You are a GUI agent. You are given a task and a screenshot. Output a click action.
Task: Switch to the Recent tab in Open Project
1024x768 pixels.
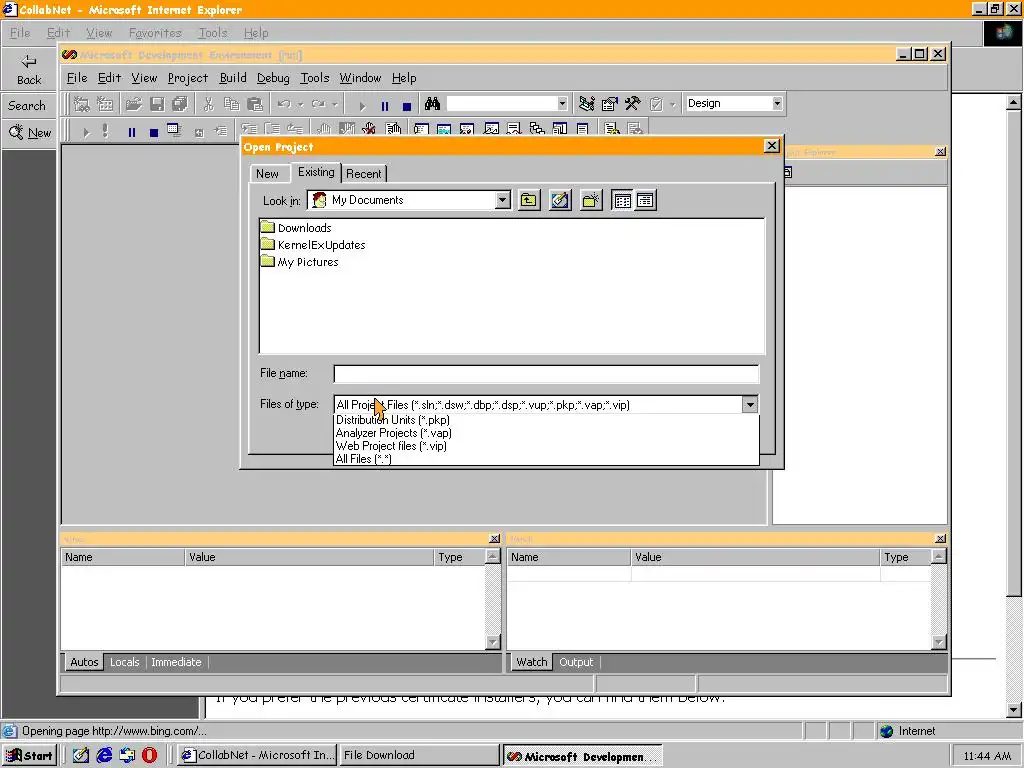(364, 174)
